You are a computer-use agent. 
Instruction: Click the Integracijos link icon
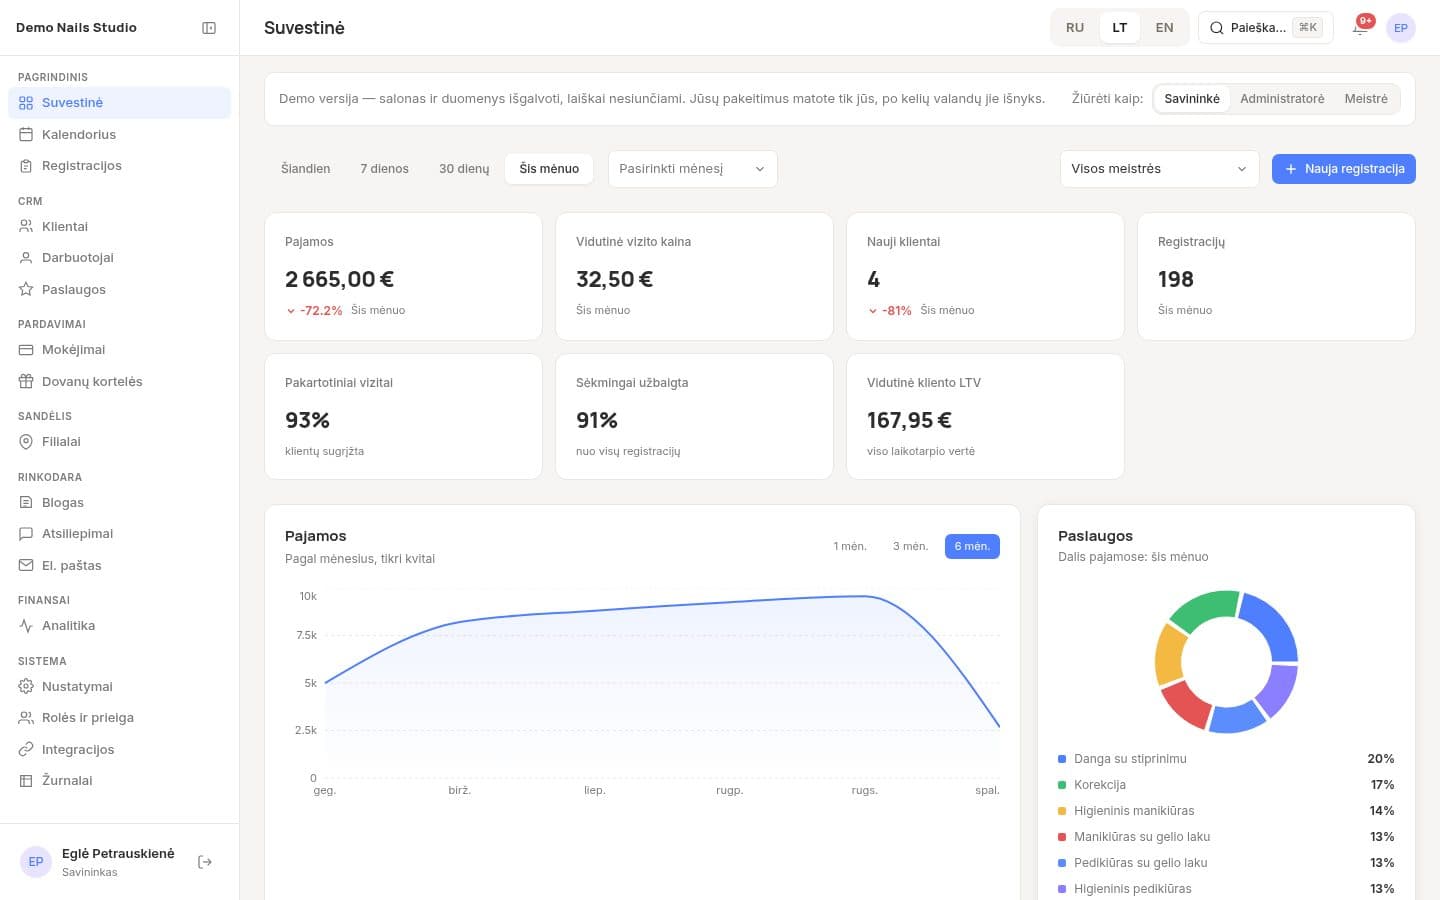26,749
